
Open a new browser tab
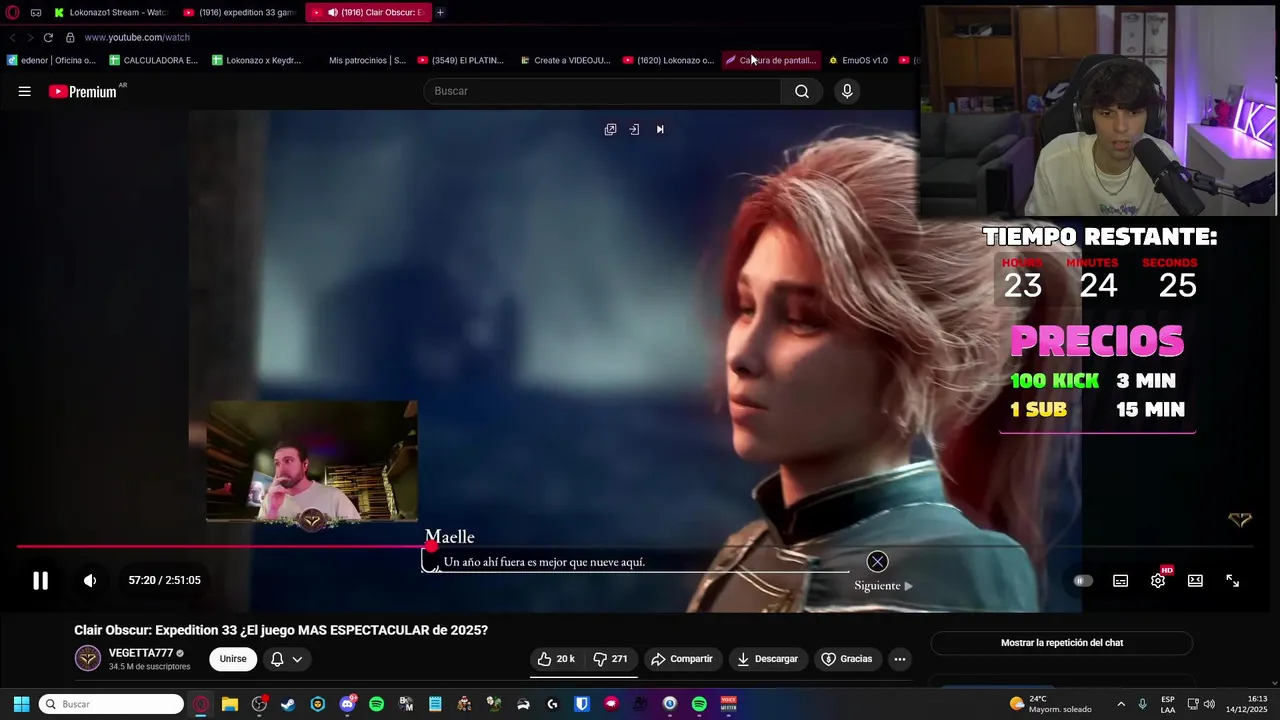click(x=440, y=12)
